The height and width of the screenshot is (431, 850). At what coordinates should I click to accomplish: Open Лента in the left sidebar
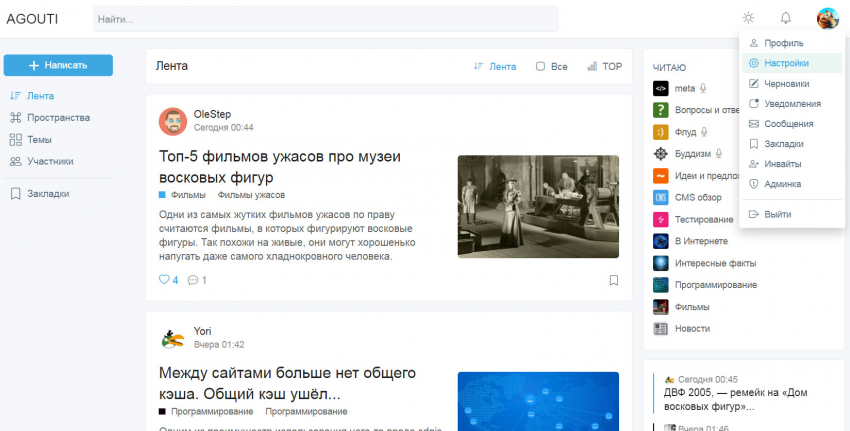(33, 96)
